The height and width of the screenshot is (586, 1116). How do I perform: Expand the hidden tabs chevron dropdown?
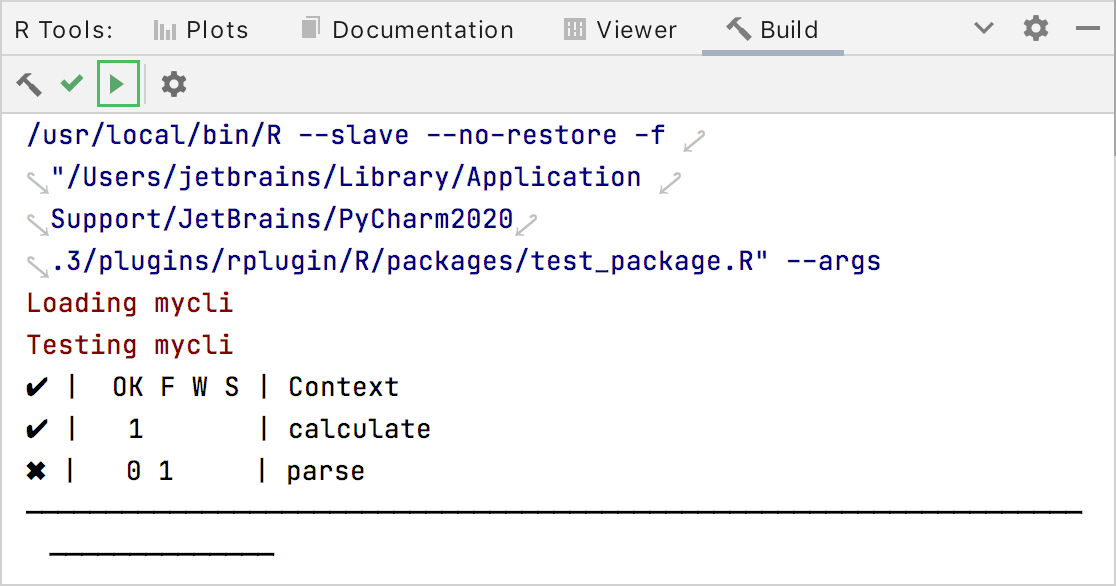(x=984, y=29)
